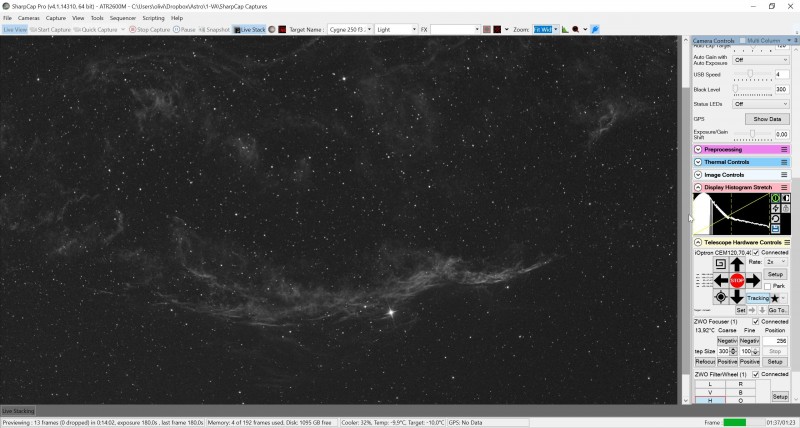This screenshot has height=428, width=800.
Task: Open Auto Gain with Auto Exposure dropdown
Action: [x=761, y=60]
